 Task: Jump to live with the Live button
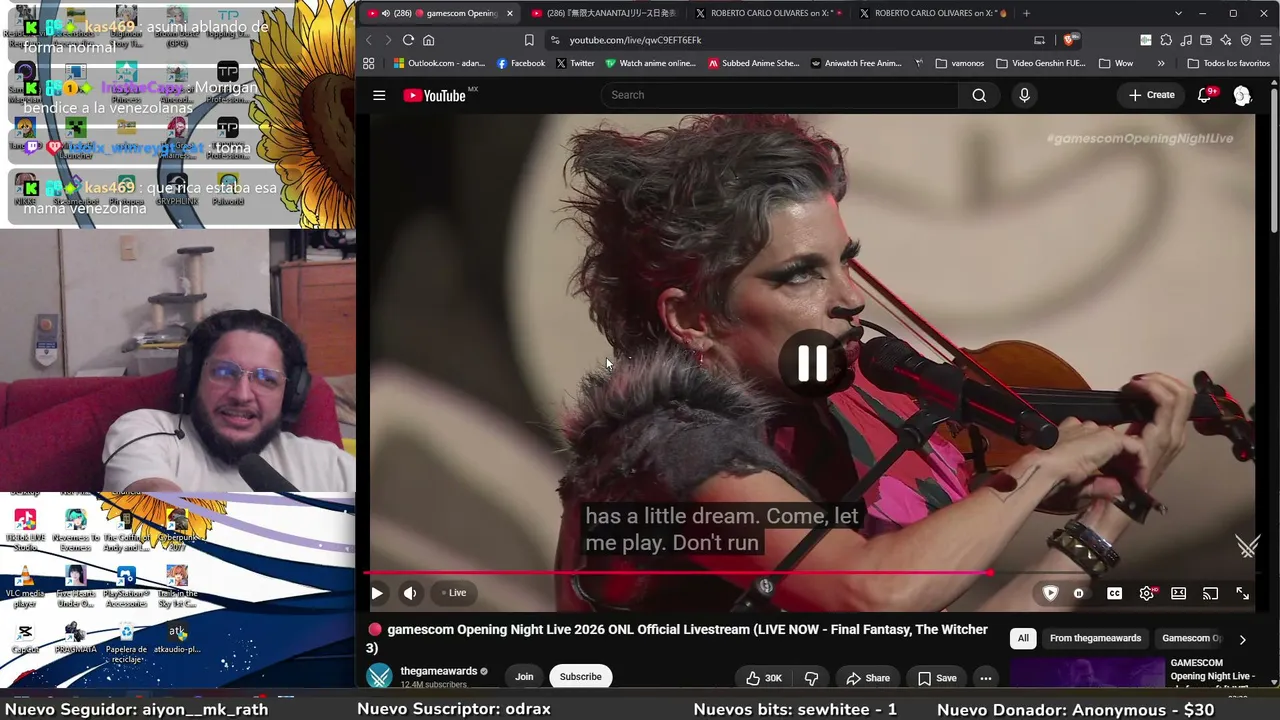click(454, 593)
